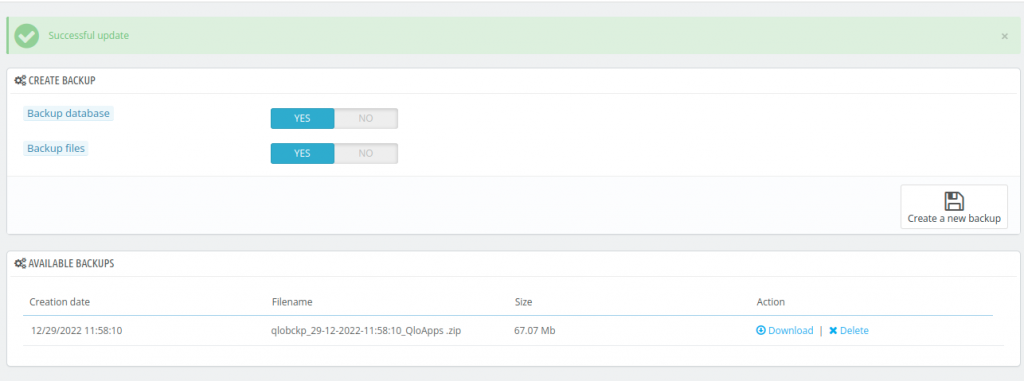Select the qlobckp_29-12-2022 filename cell
Viewport: 1024px width, 381px height.
(x=366, y=331)
